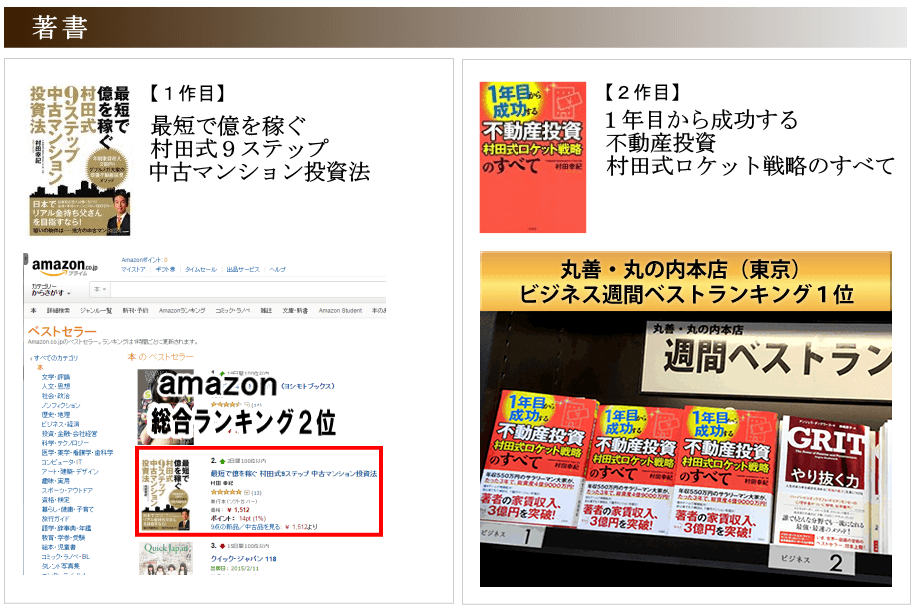This screenshot has height=616, width=916.
Task: Click the rank 2 book cover thumbnail
Action: [x=166, y=494]
